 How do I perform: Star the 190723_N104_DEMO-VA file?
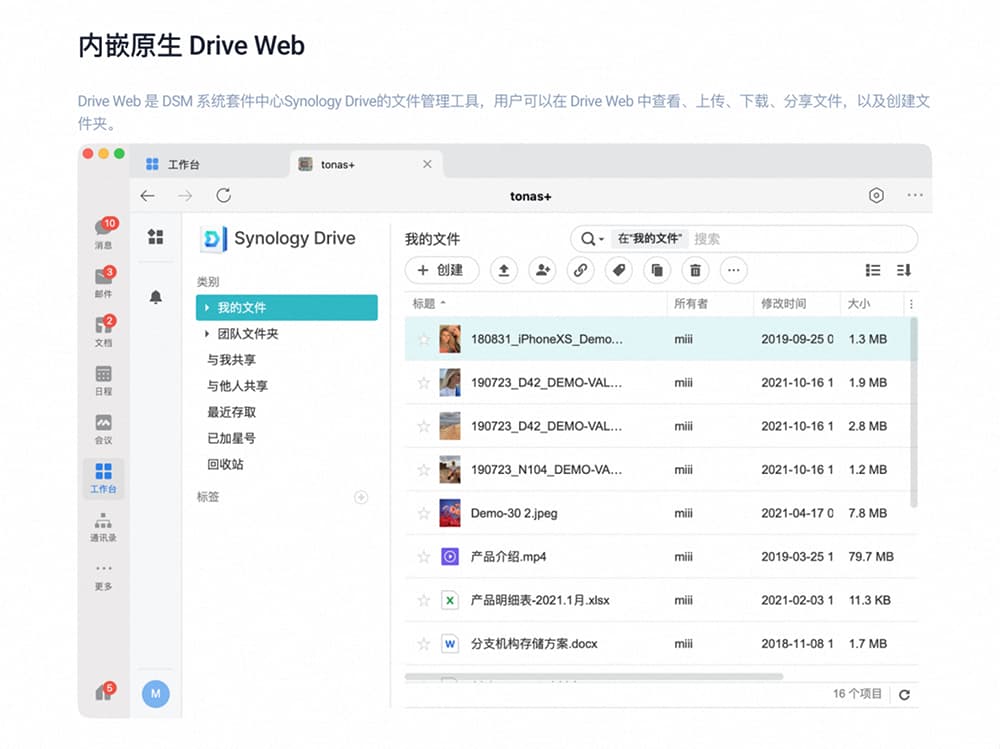(423, 470)
